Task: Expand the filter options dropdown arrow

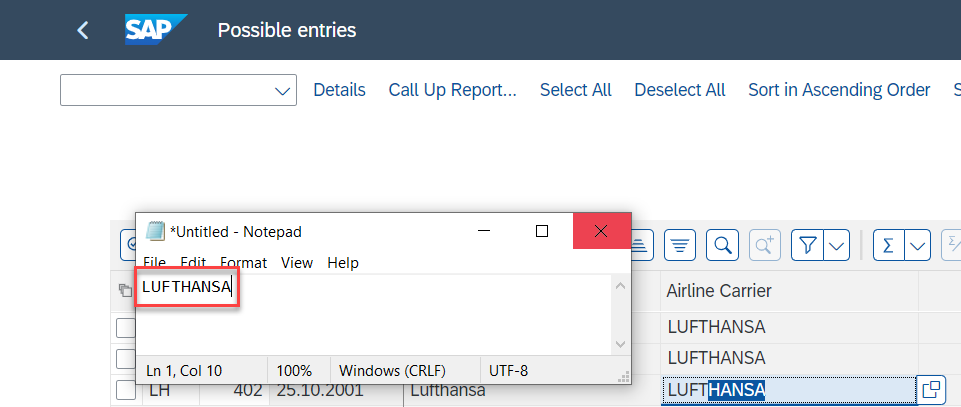Action: pyautogui.click(x=837, y=246)
